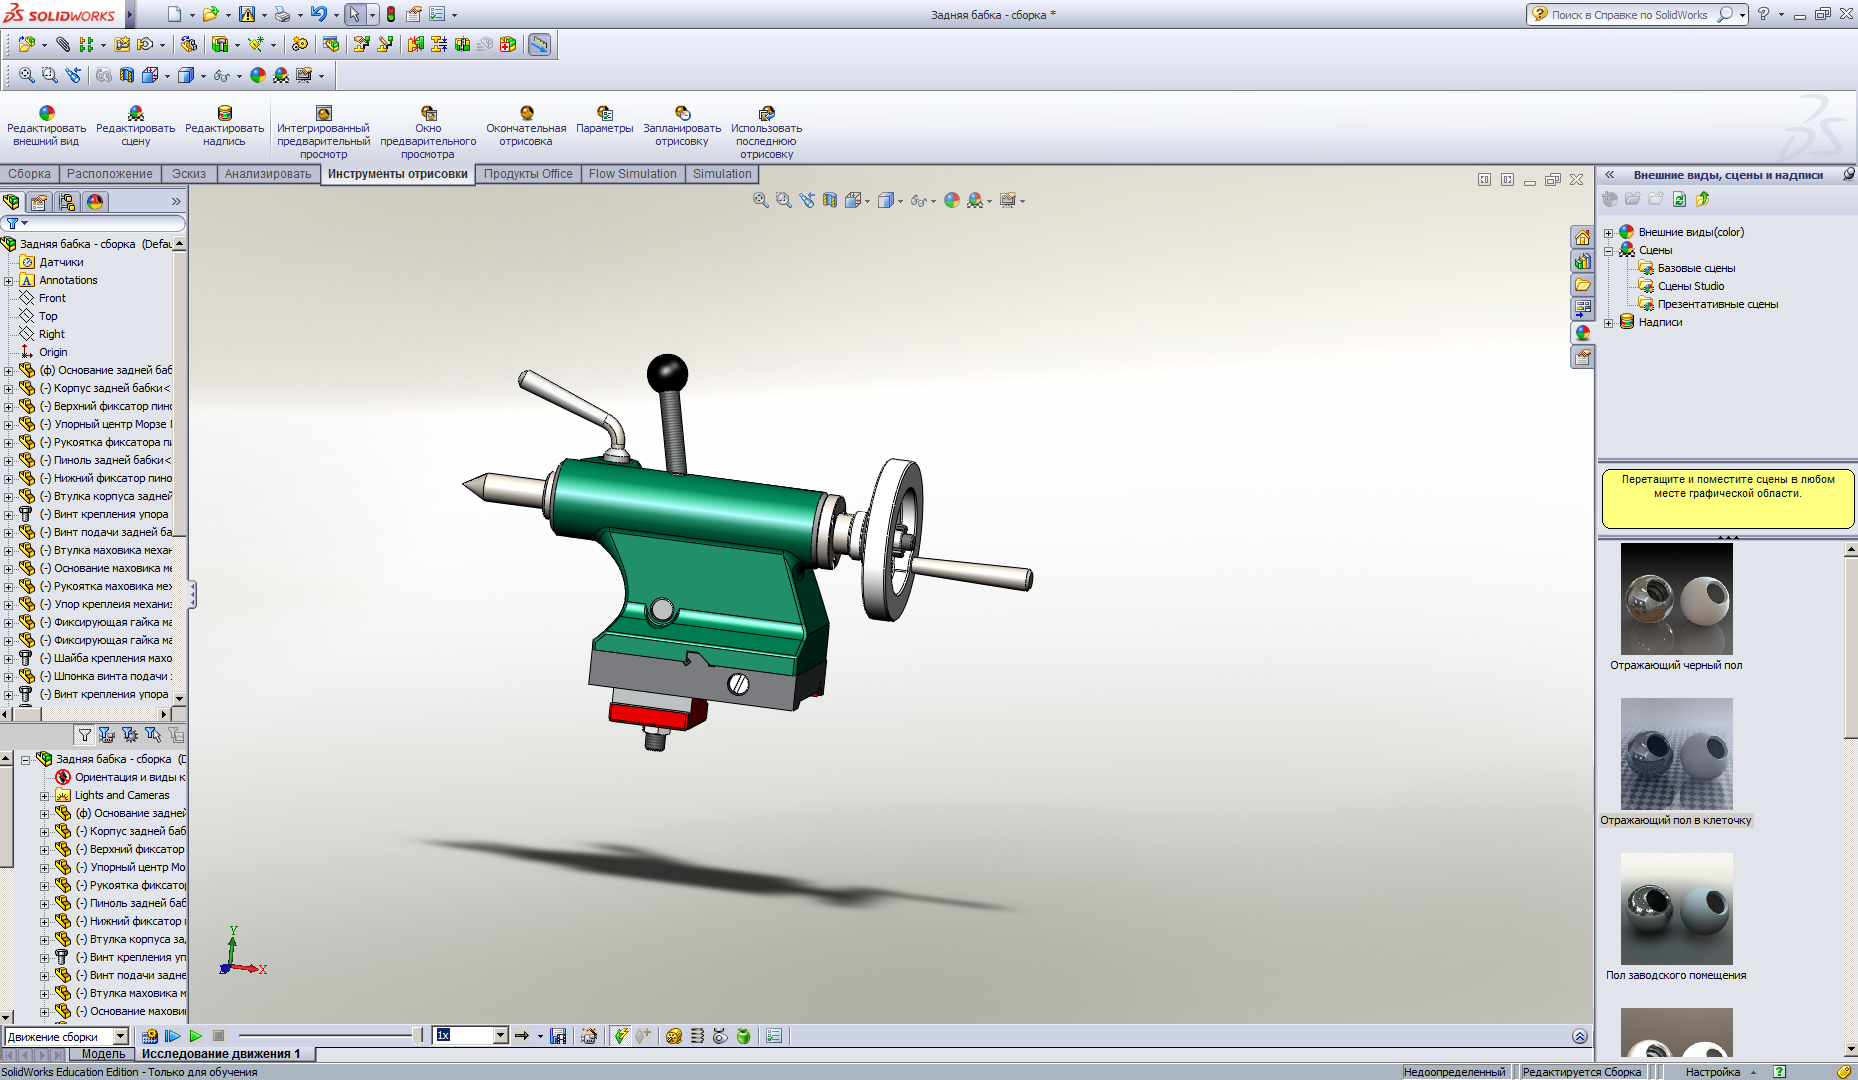Click the green Play button
The width and height of the screenshot is (1858, 1080).
[195, 1036]
